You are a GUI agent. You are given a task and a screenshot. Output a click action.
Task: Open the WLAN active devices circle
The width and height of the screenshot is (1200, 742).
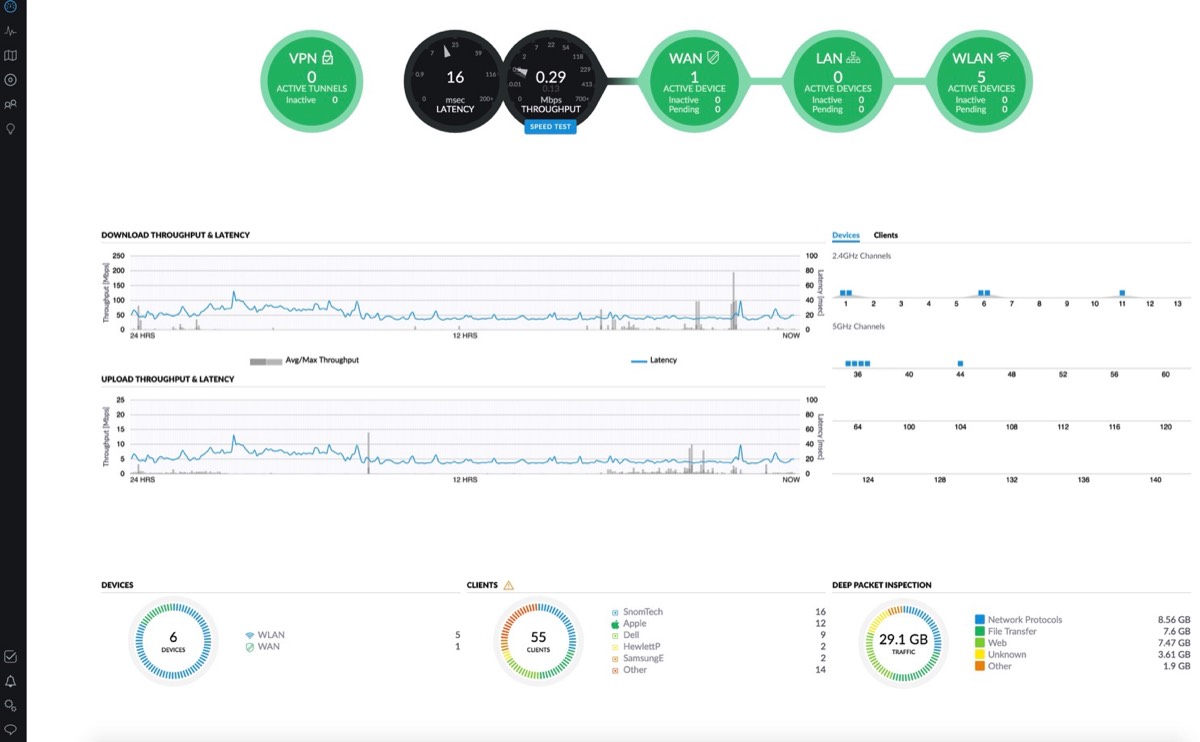click(980, 80)
